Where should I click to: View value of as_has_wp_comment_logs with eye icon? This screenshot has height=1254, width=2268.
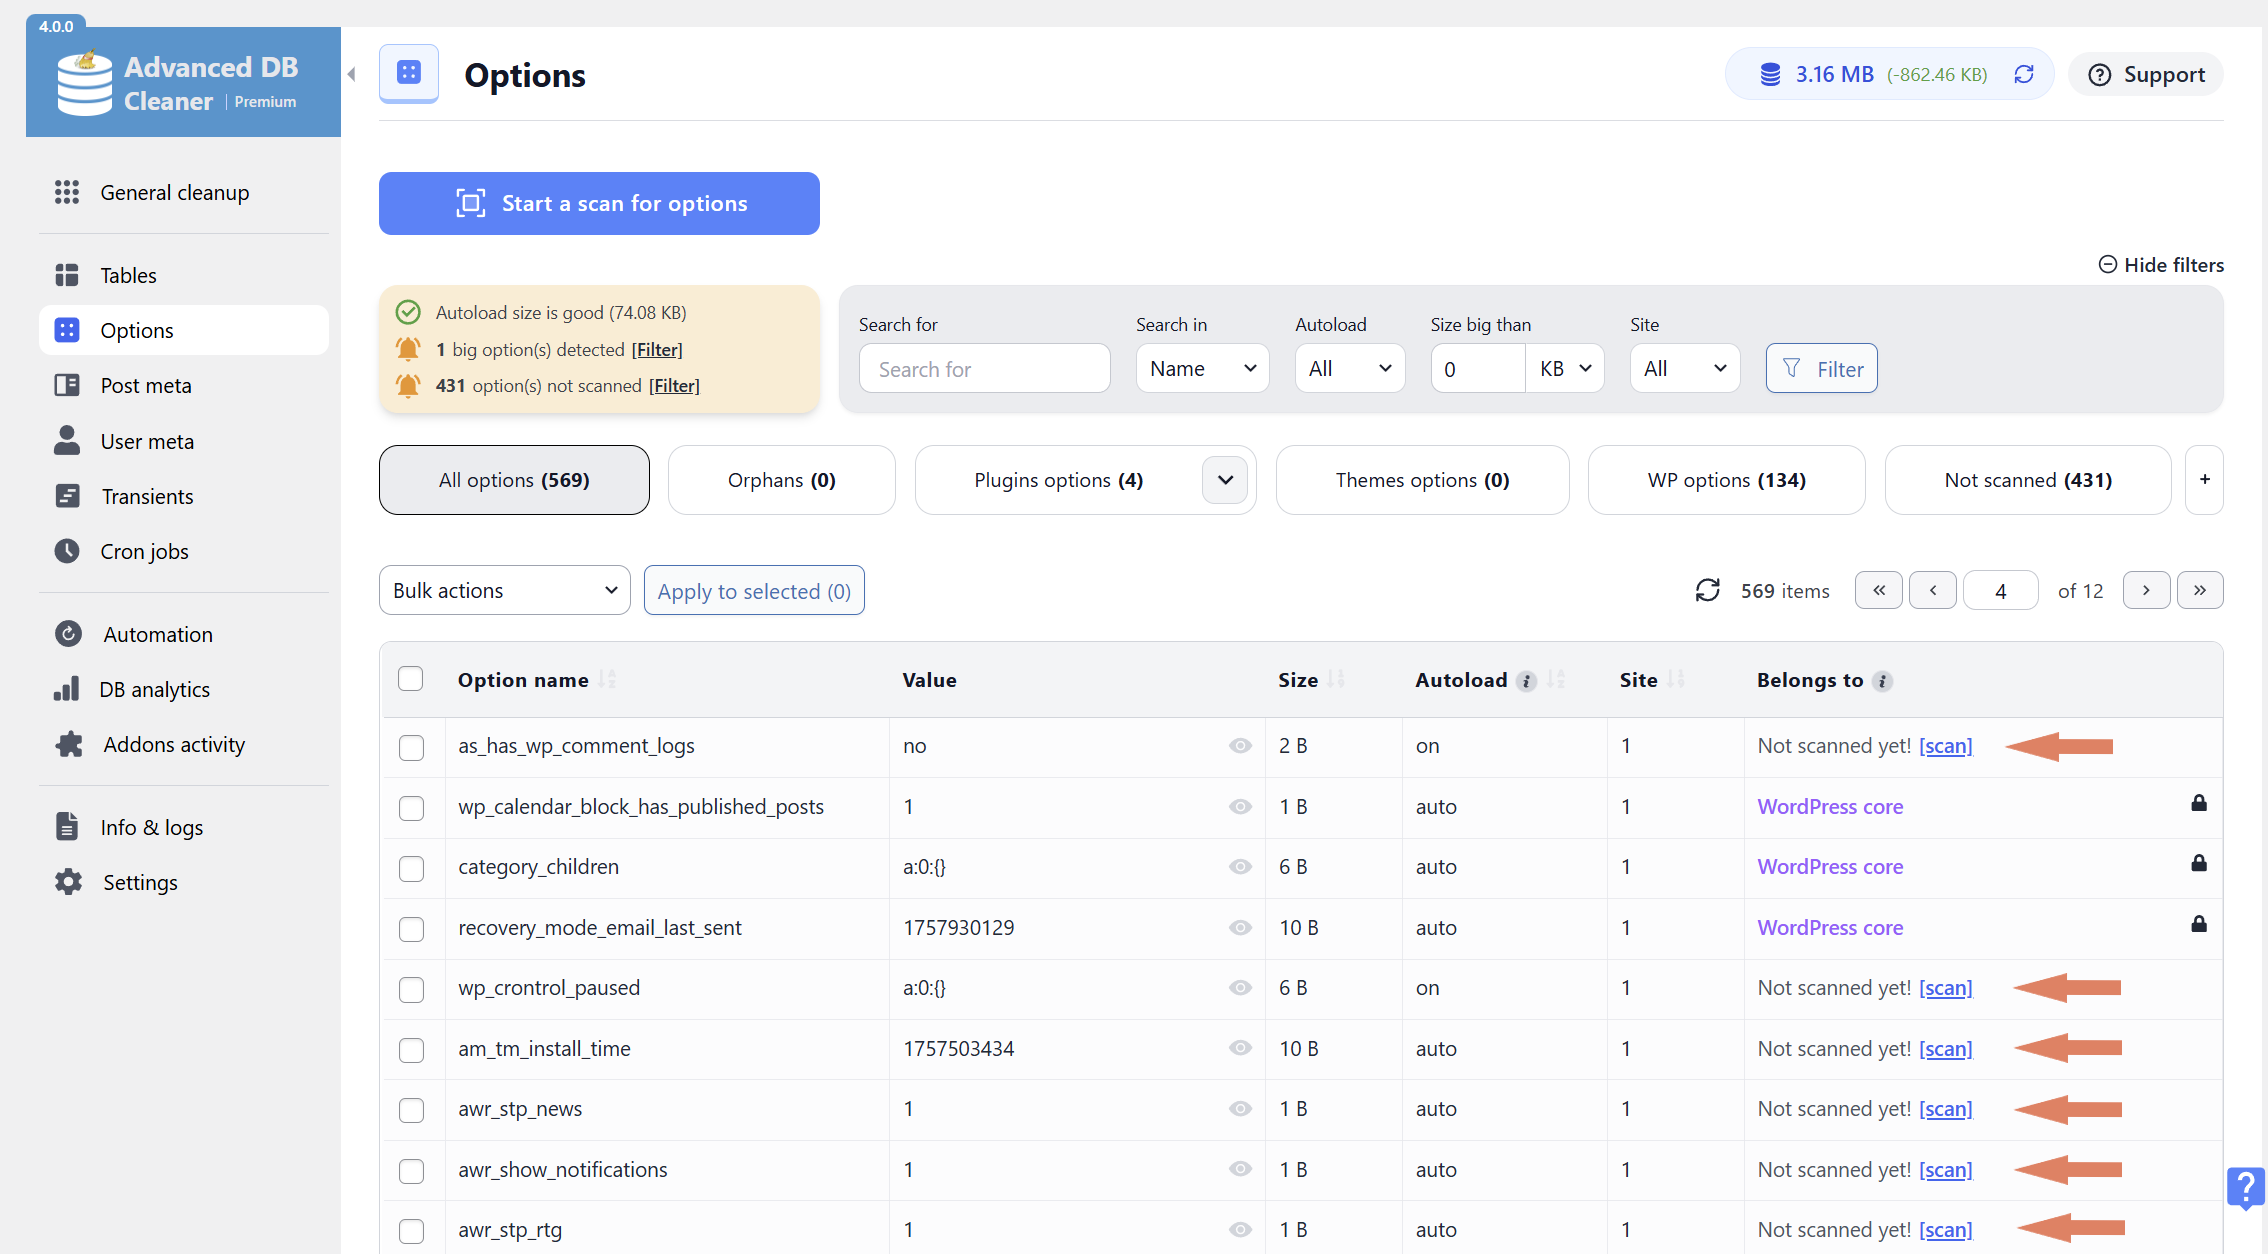(1240, 746)
